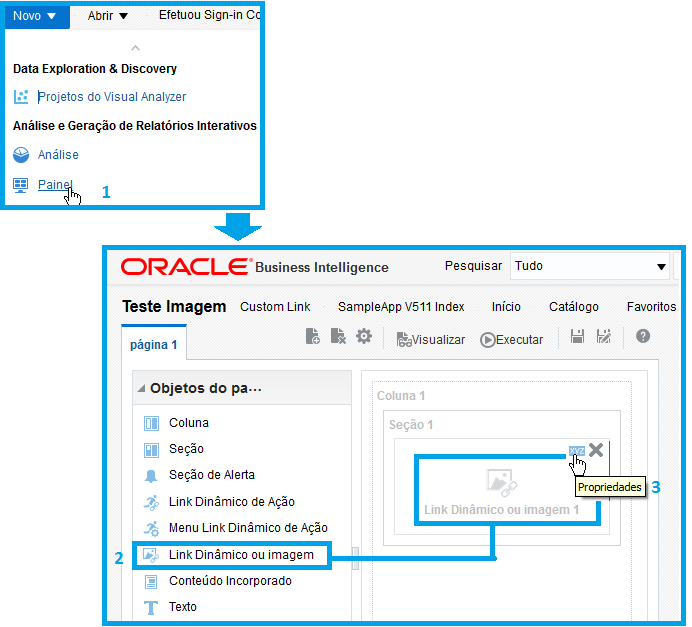Select the Texto object

183,607
